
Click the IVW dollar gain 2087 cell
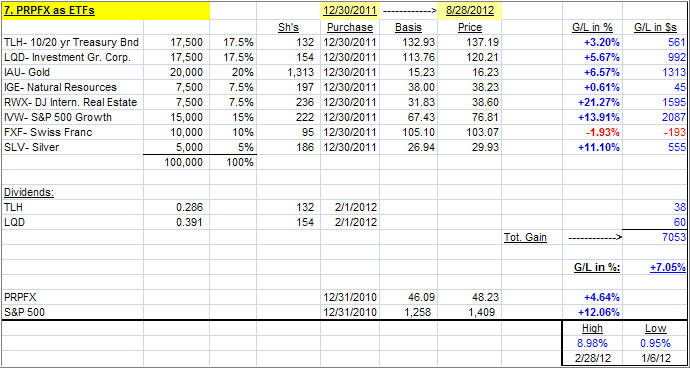click(656, 118)
